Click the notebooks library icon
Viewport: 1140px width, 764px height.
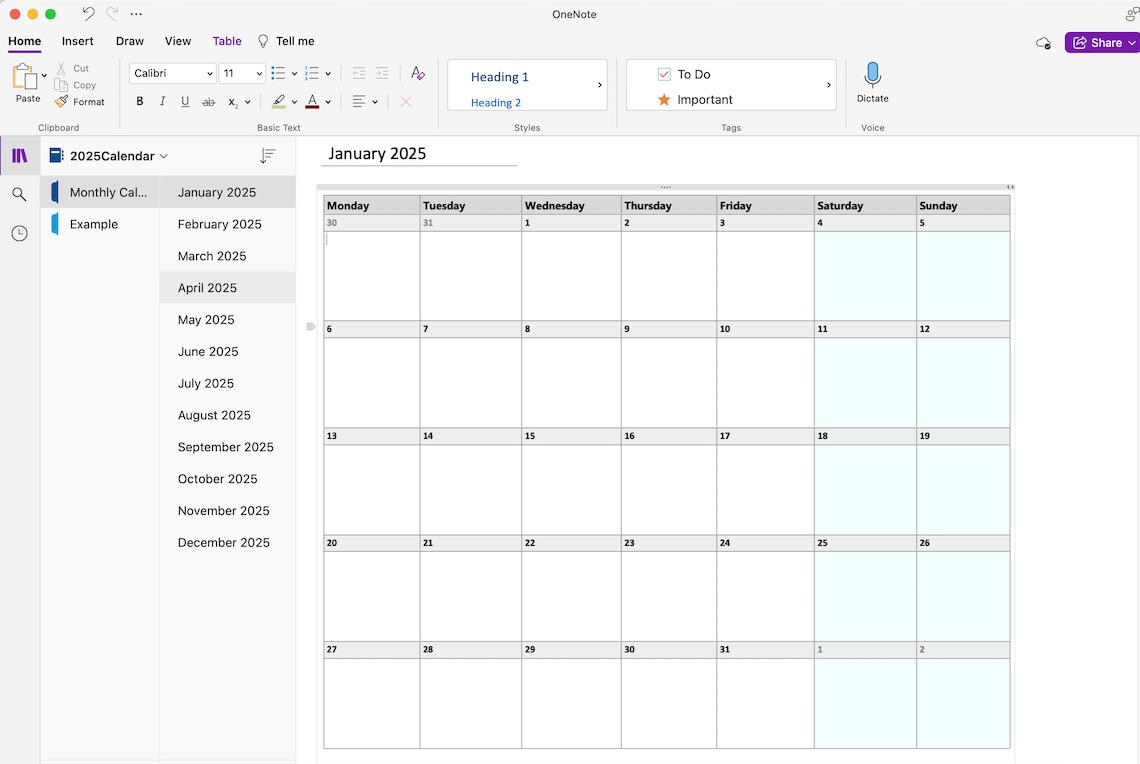tap(19, 155)
